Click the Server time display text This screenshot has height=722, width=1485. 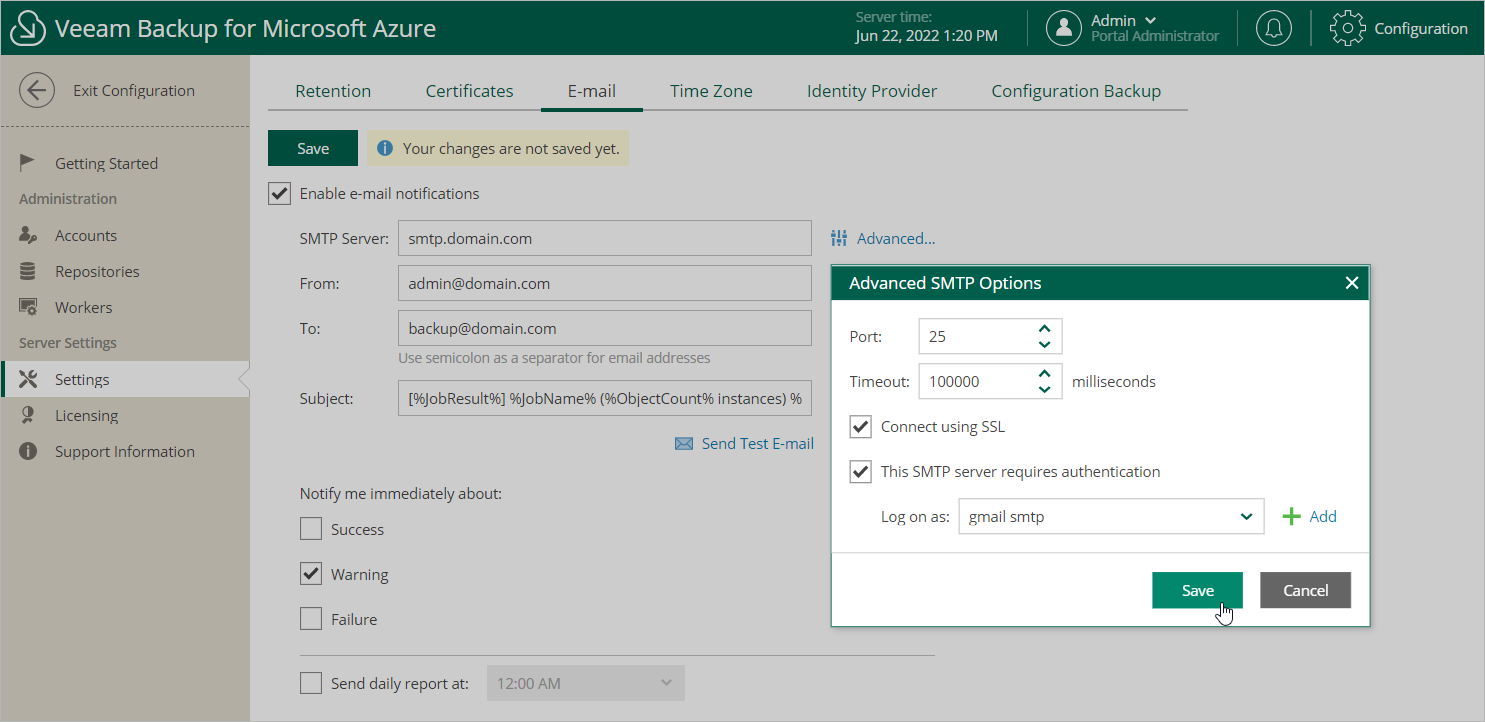[926, 27]
